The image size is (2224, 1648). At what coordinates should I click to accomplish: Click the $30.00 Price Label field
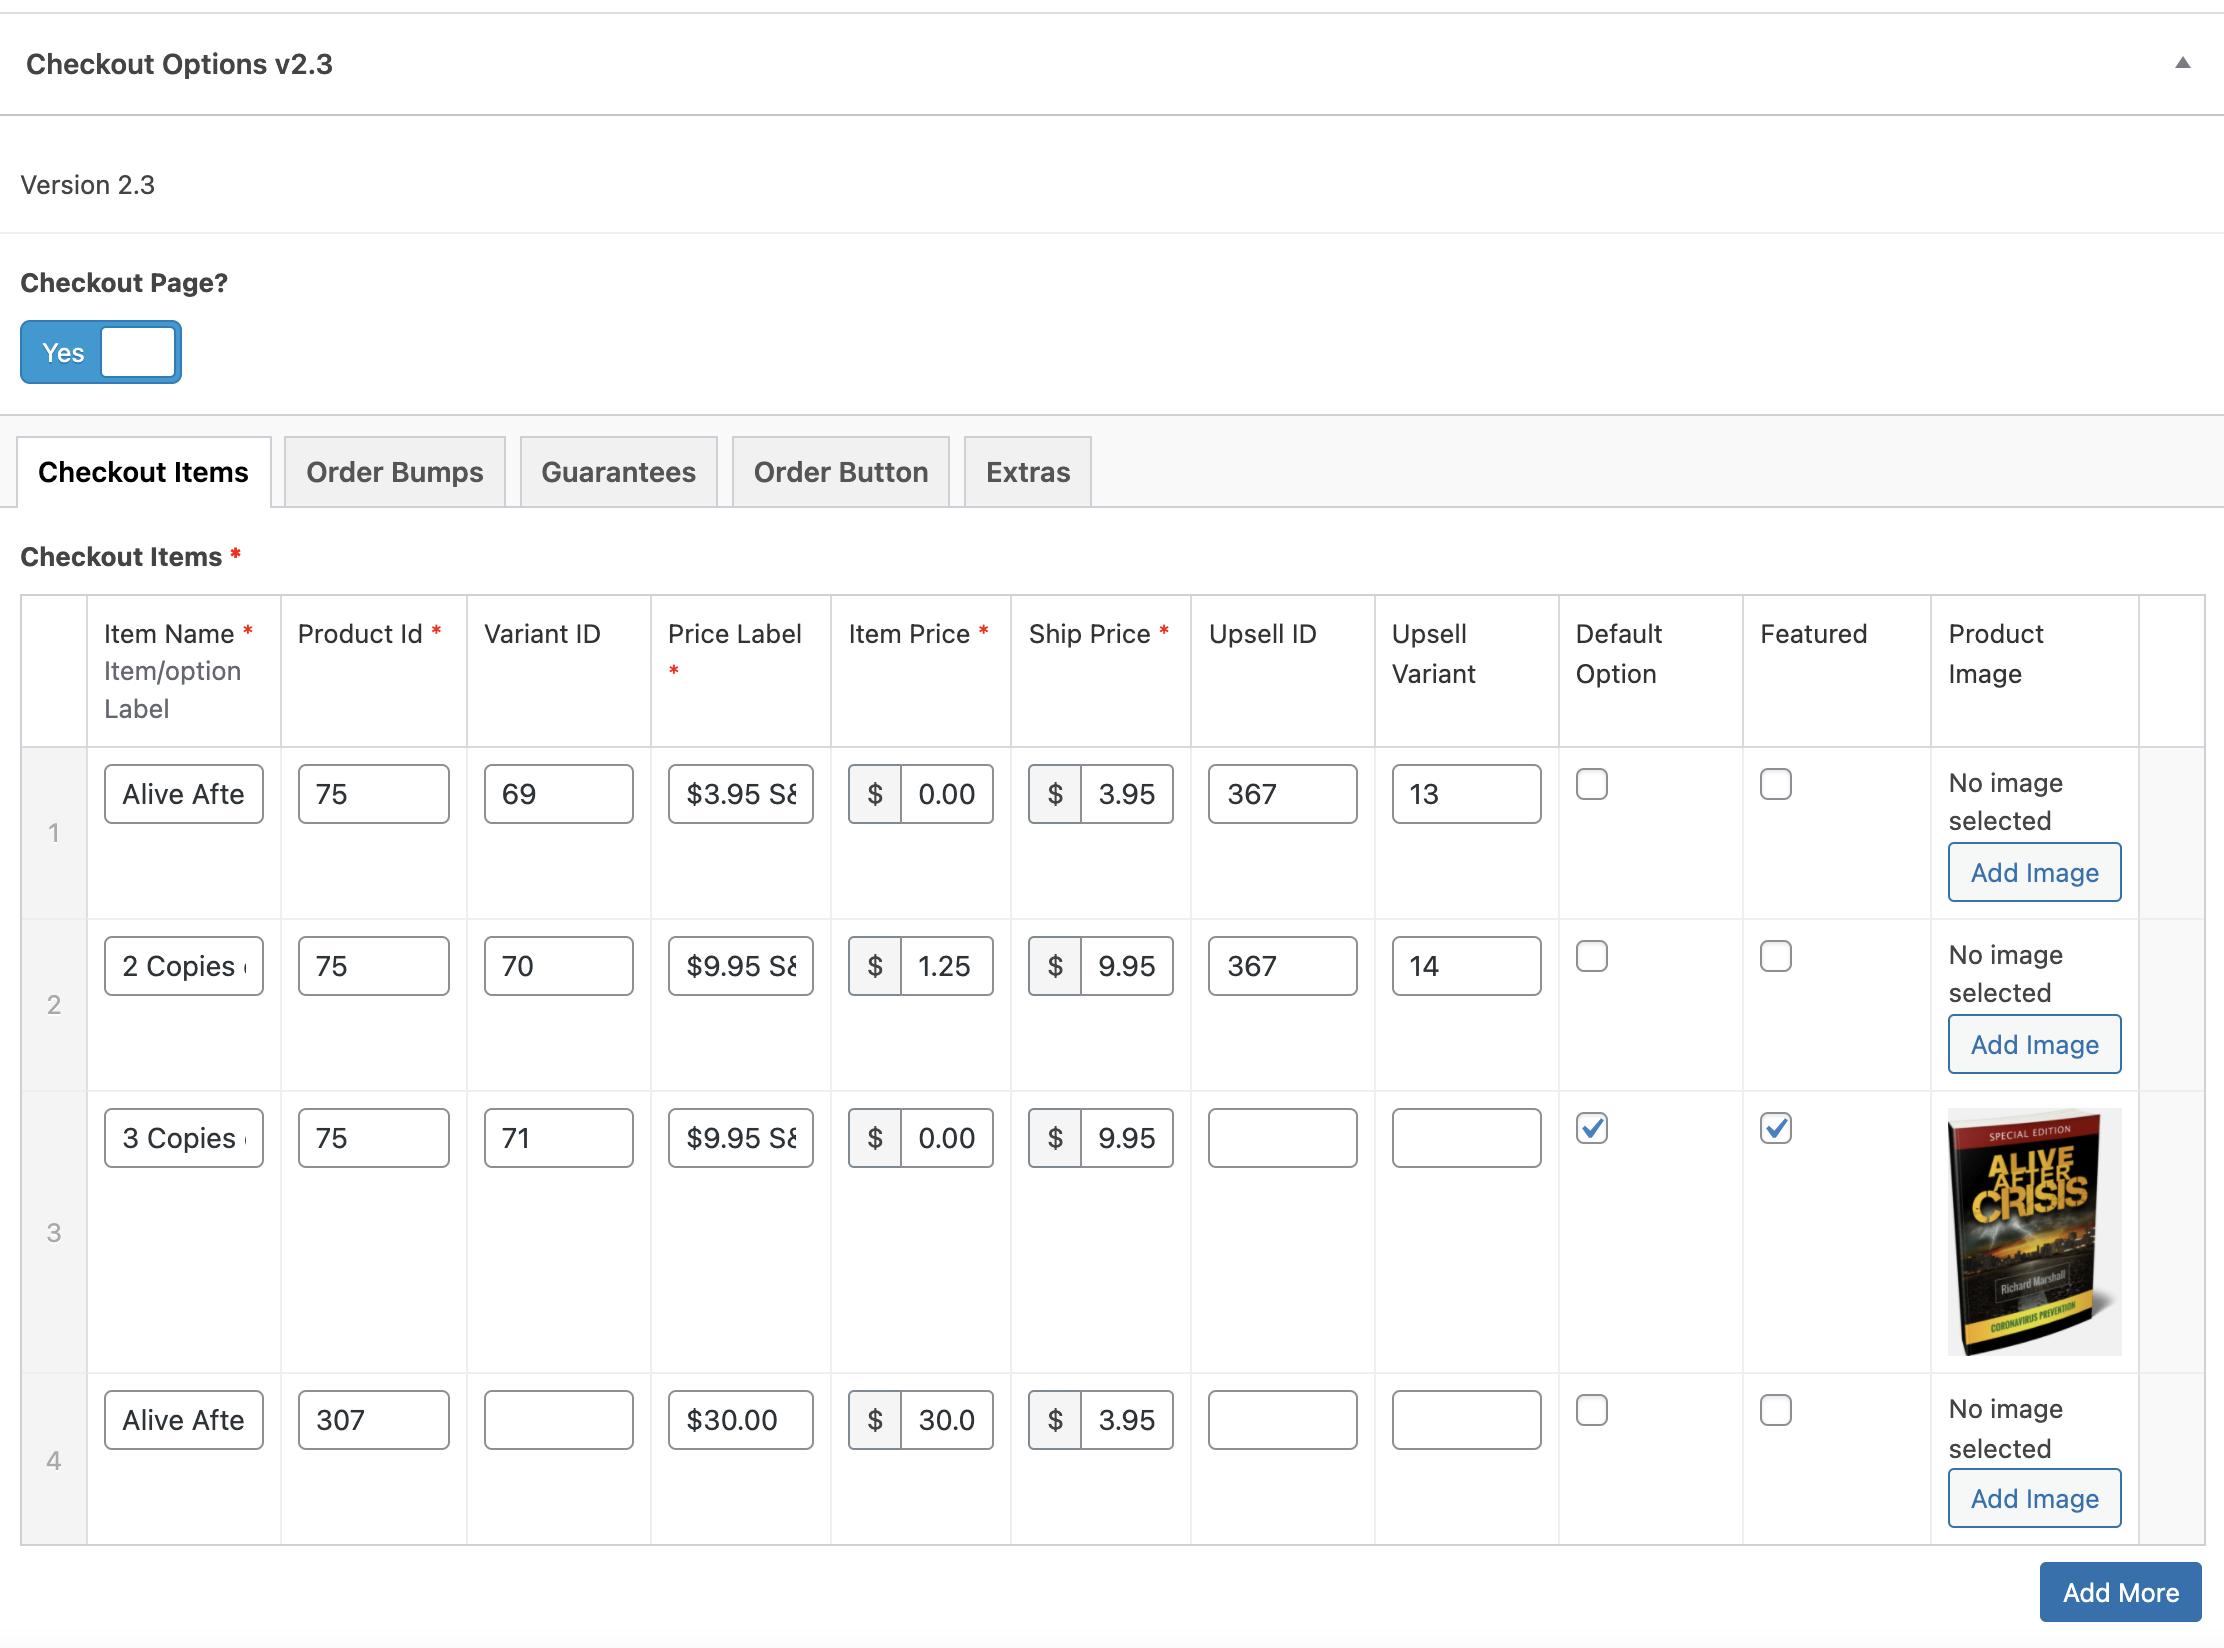tap(740, 1420)
